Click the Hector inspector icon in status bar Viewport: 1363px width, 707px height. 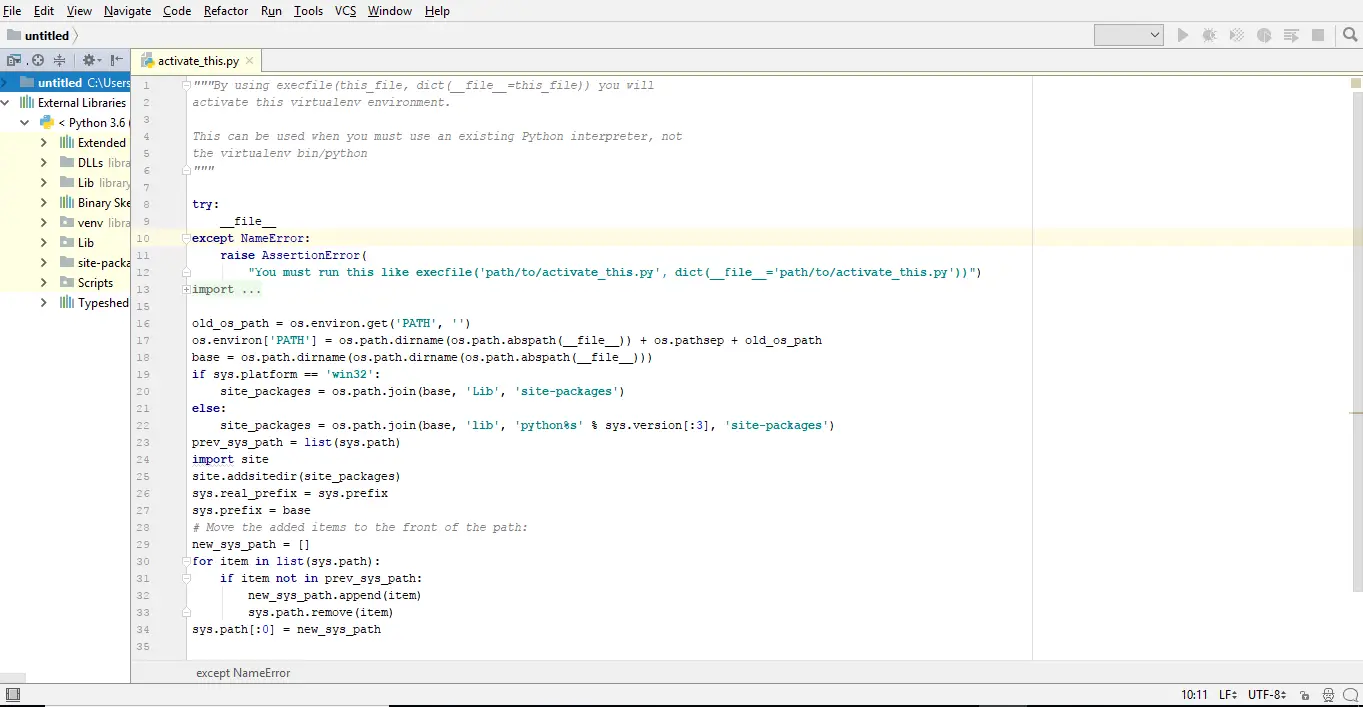pos(1328,695)
